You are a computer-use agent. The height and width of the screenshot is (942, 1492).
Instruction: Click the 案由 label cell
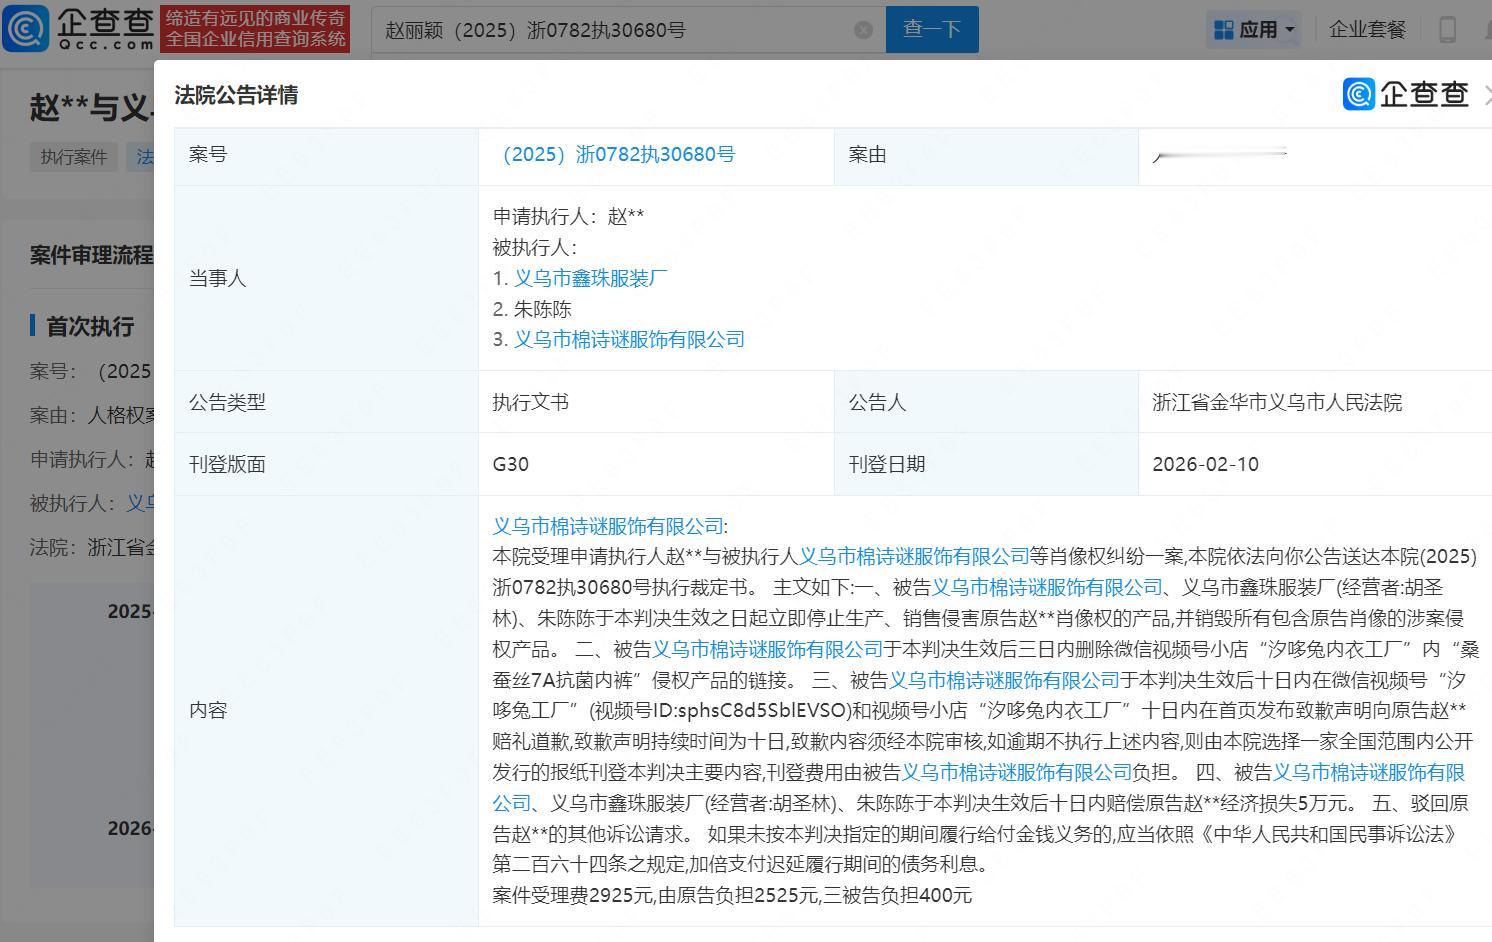pos(986,155)
